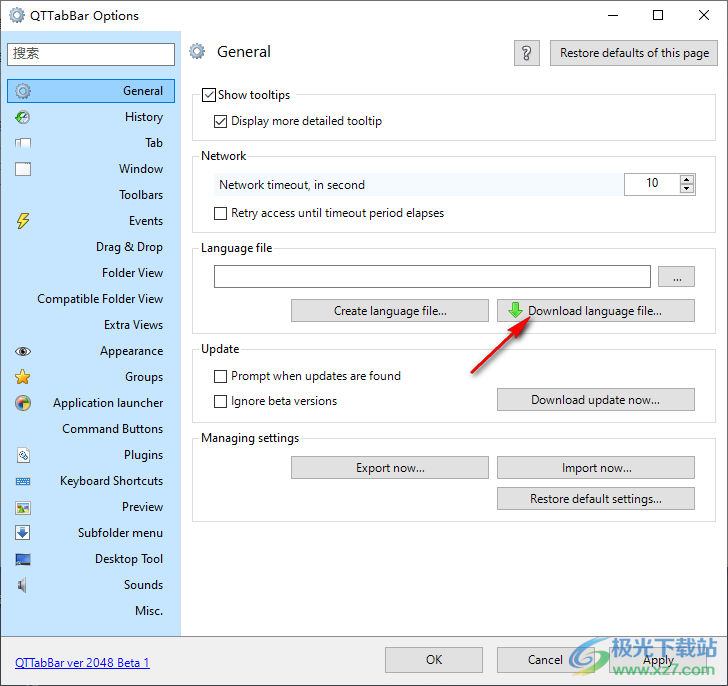Screen dimensions: 728x686
Task: Click the language file path field
Action: 432,277
